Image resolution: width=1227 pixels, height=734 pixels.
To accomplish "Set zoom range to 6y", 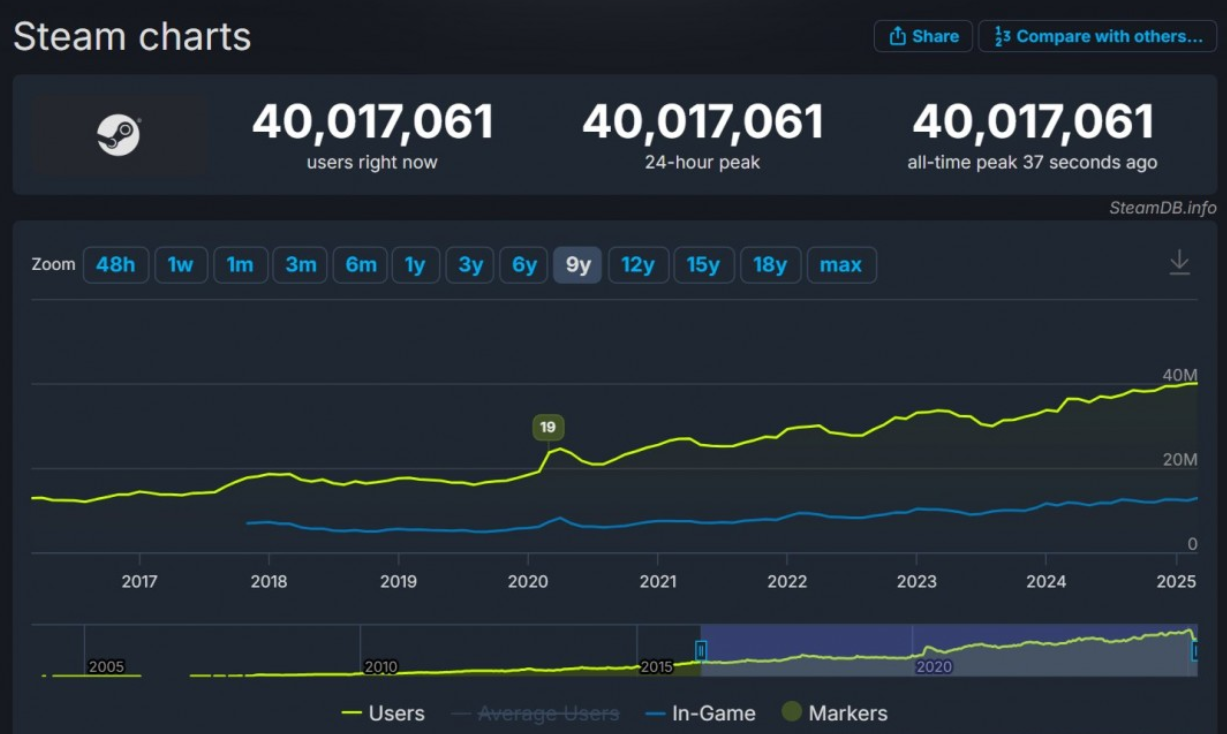I will 524,265.
